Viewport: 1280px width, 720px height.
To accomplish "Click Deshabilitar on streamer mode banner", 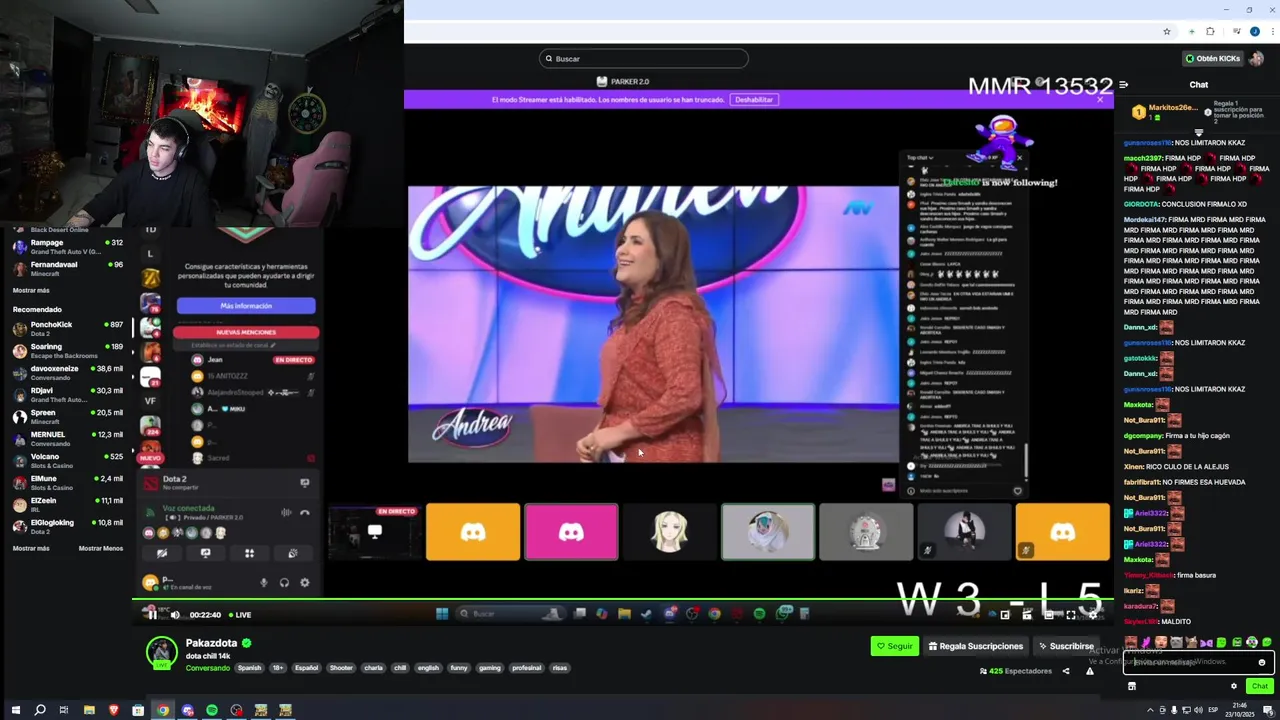I will (754, 99).
